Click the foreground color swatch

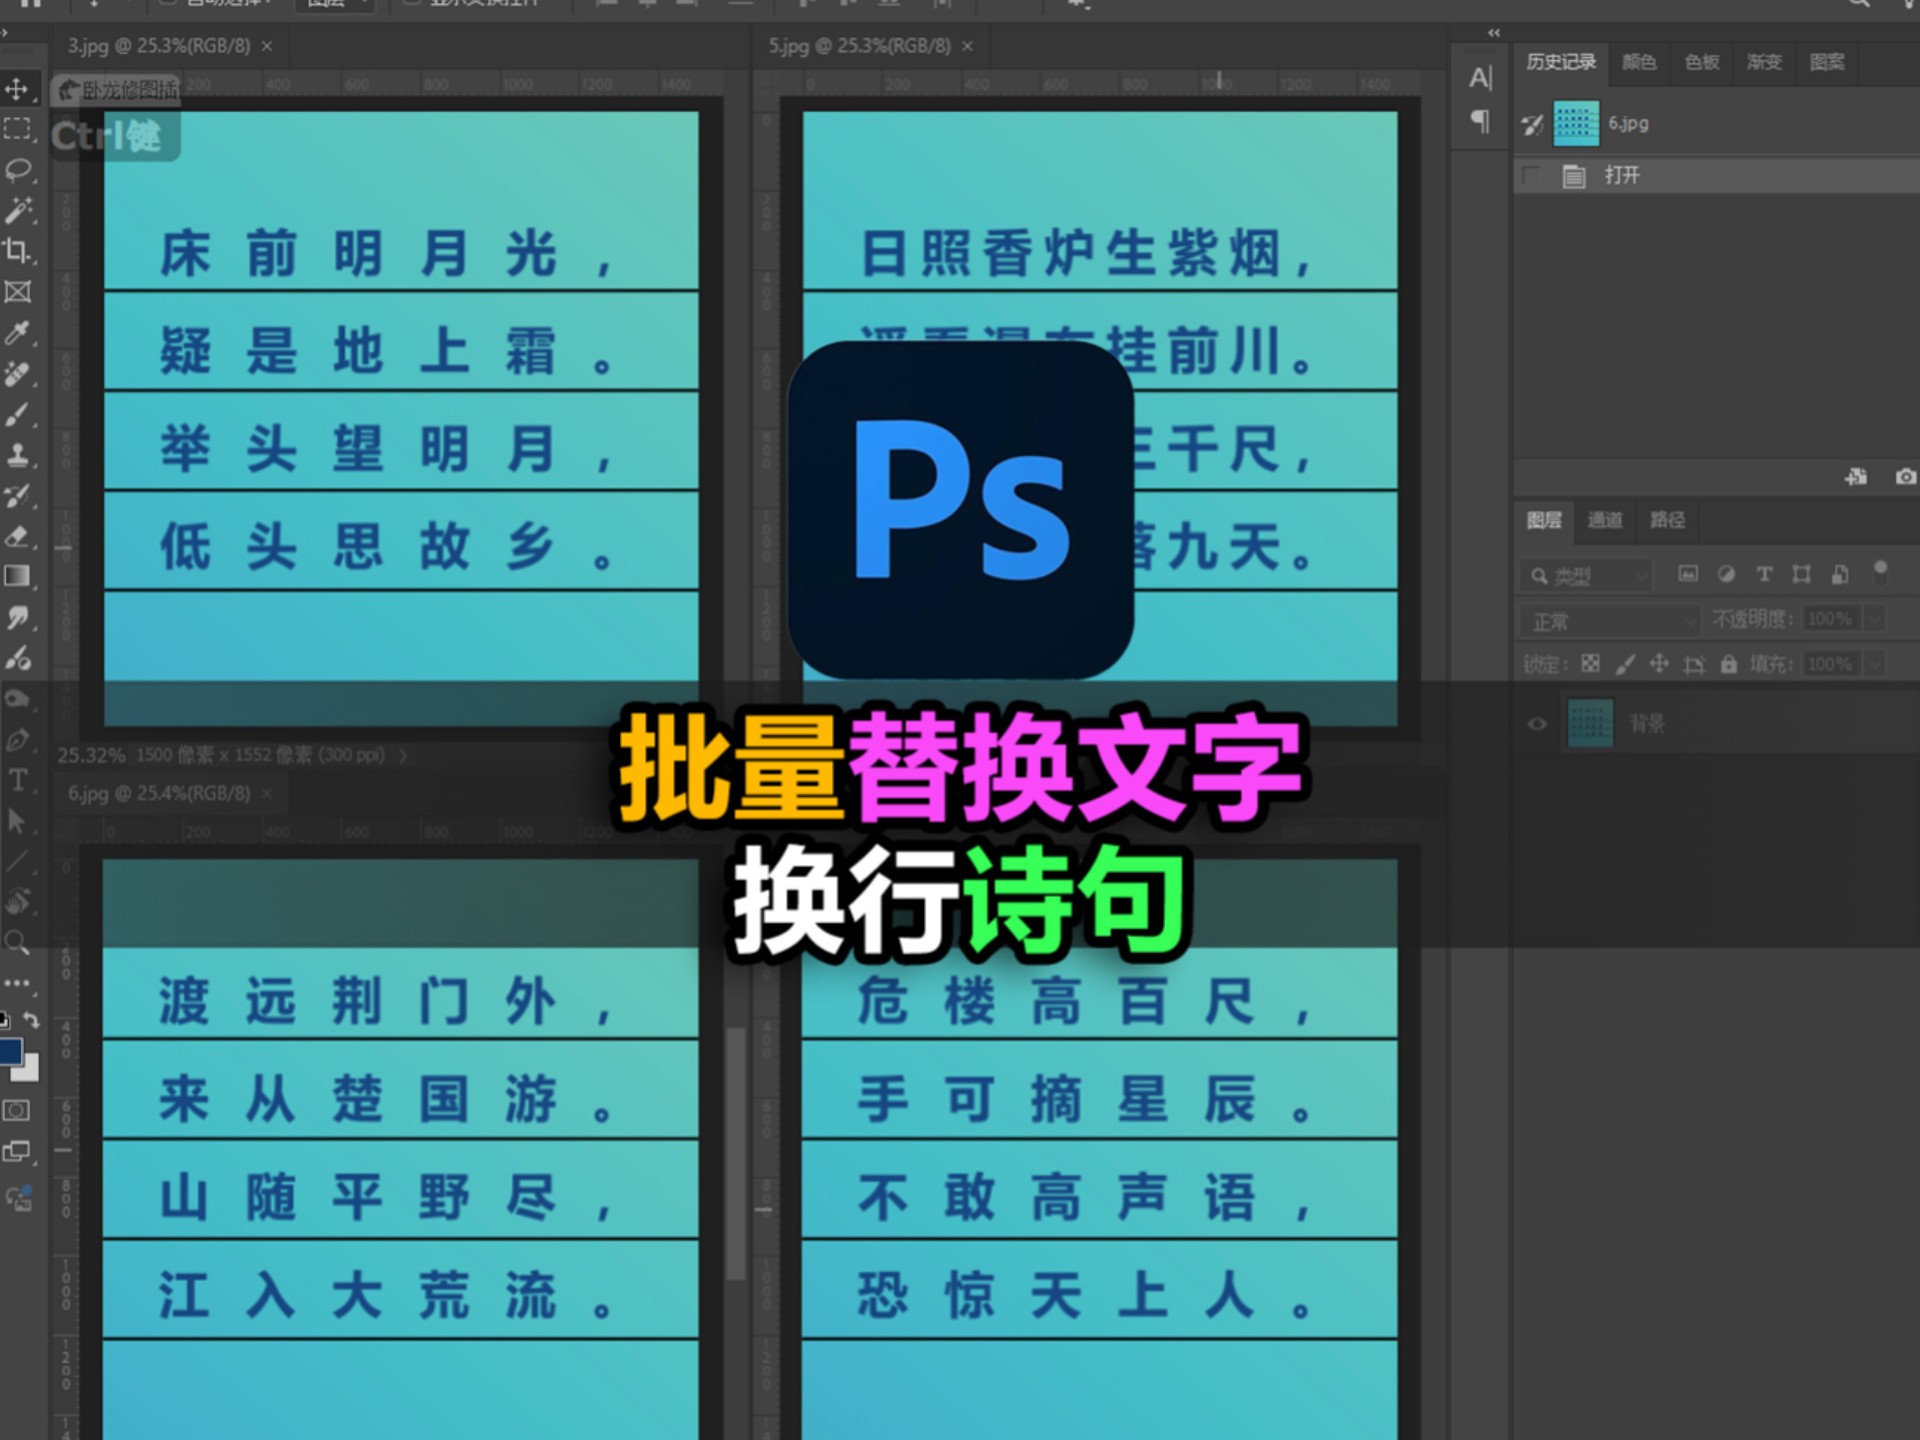coord(11,1052)
